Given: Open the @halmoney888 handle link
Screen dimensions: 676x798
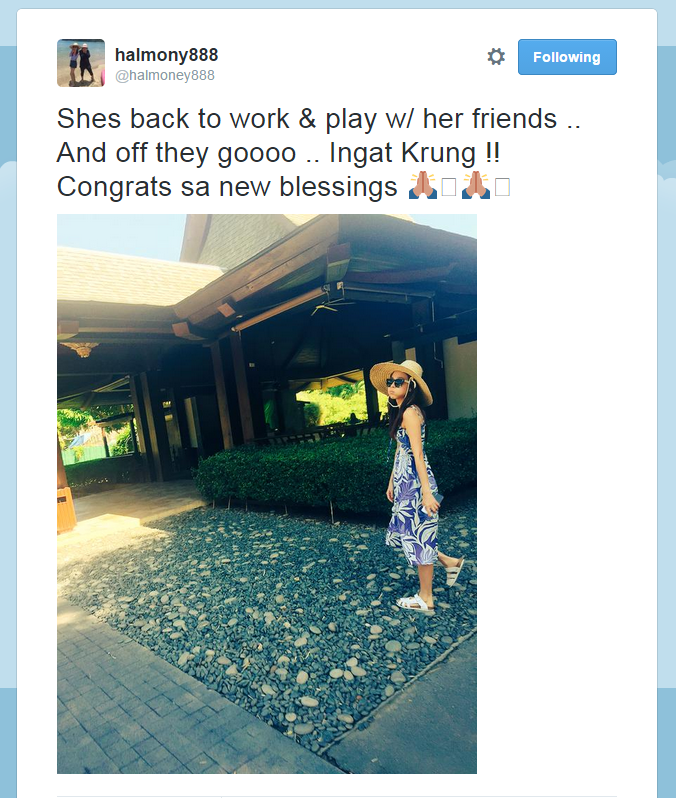Looking at the screenshot, I should 165,75.
